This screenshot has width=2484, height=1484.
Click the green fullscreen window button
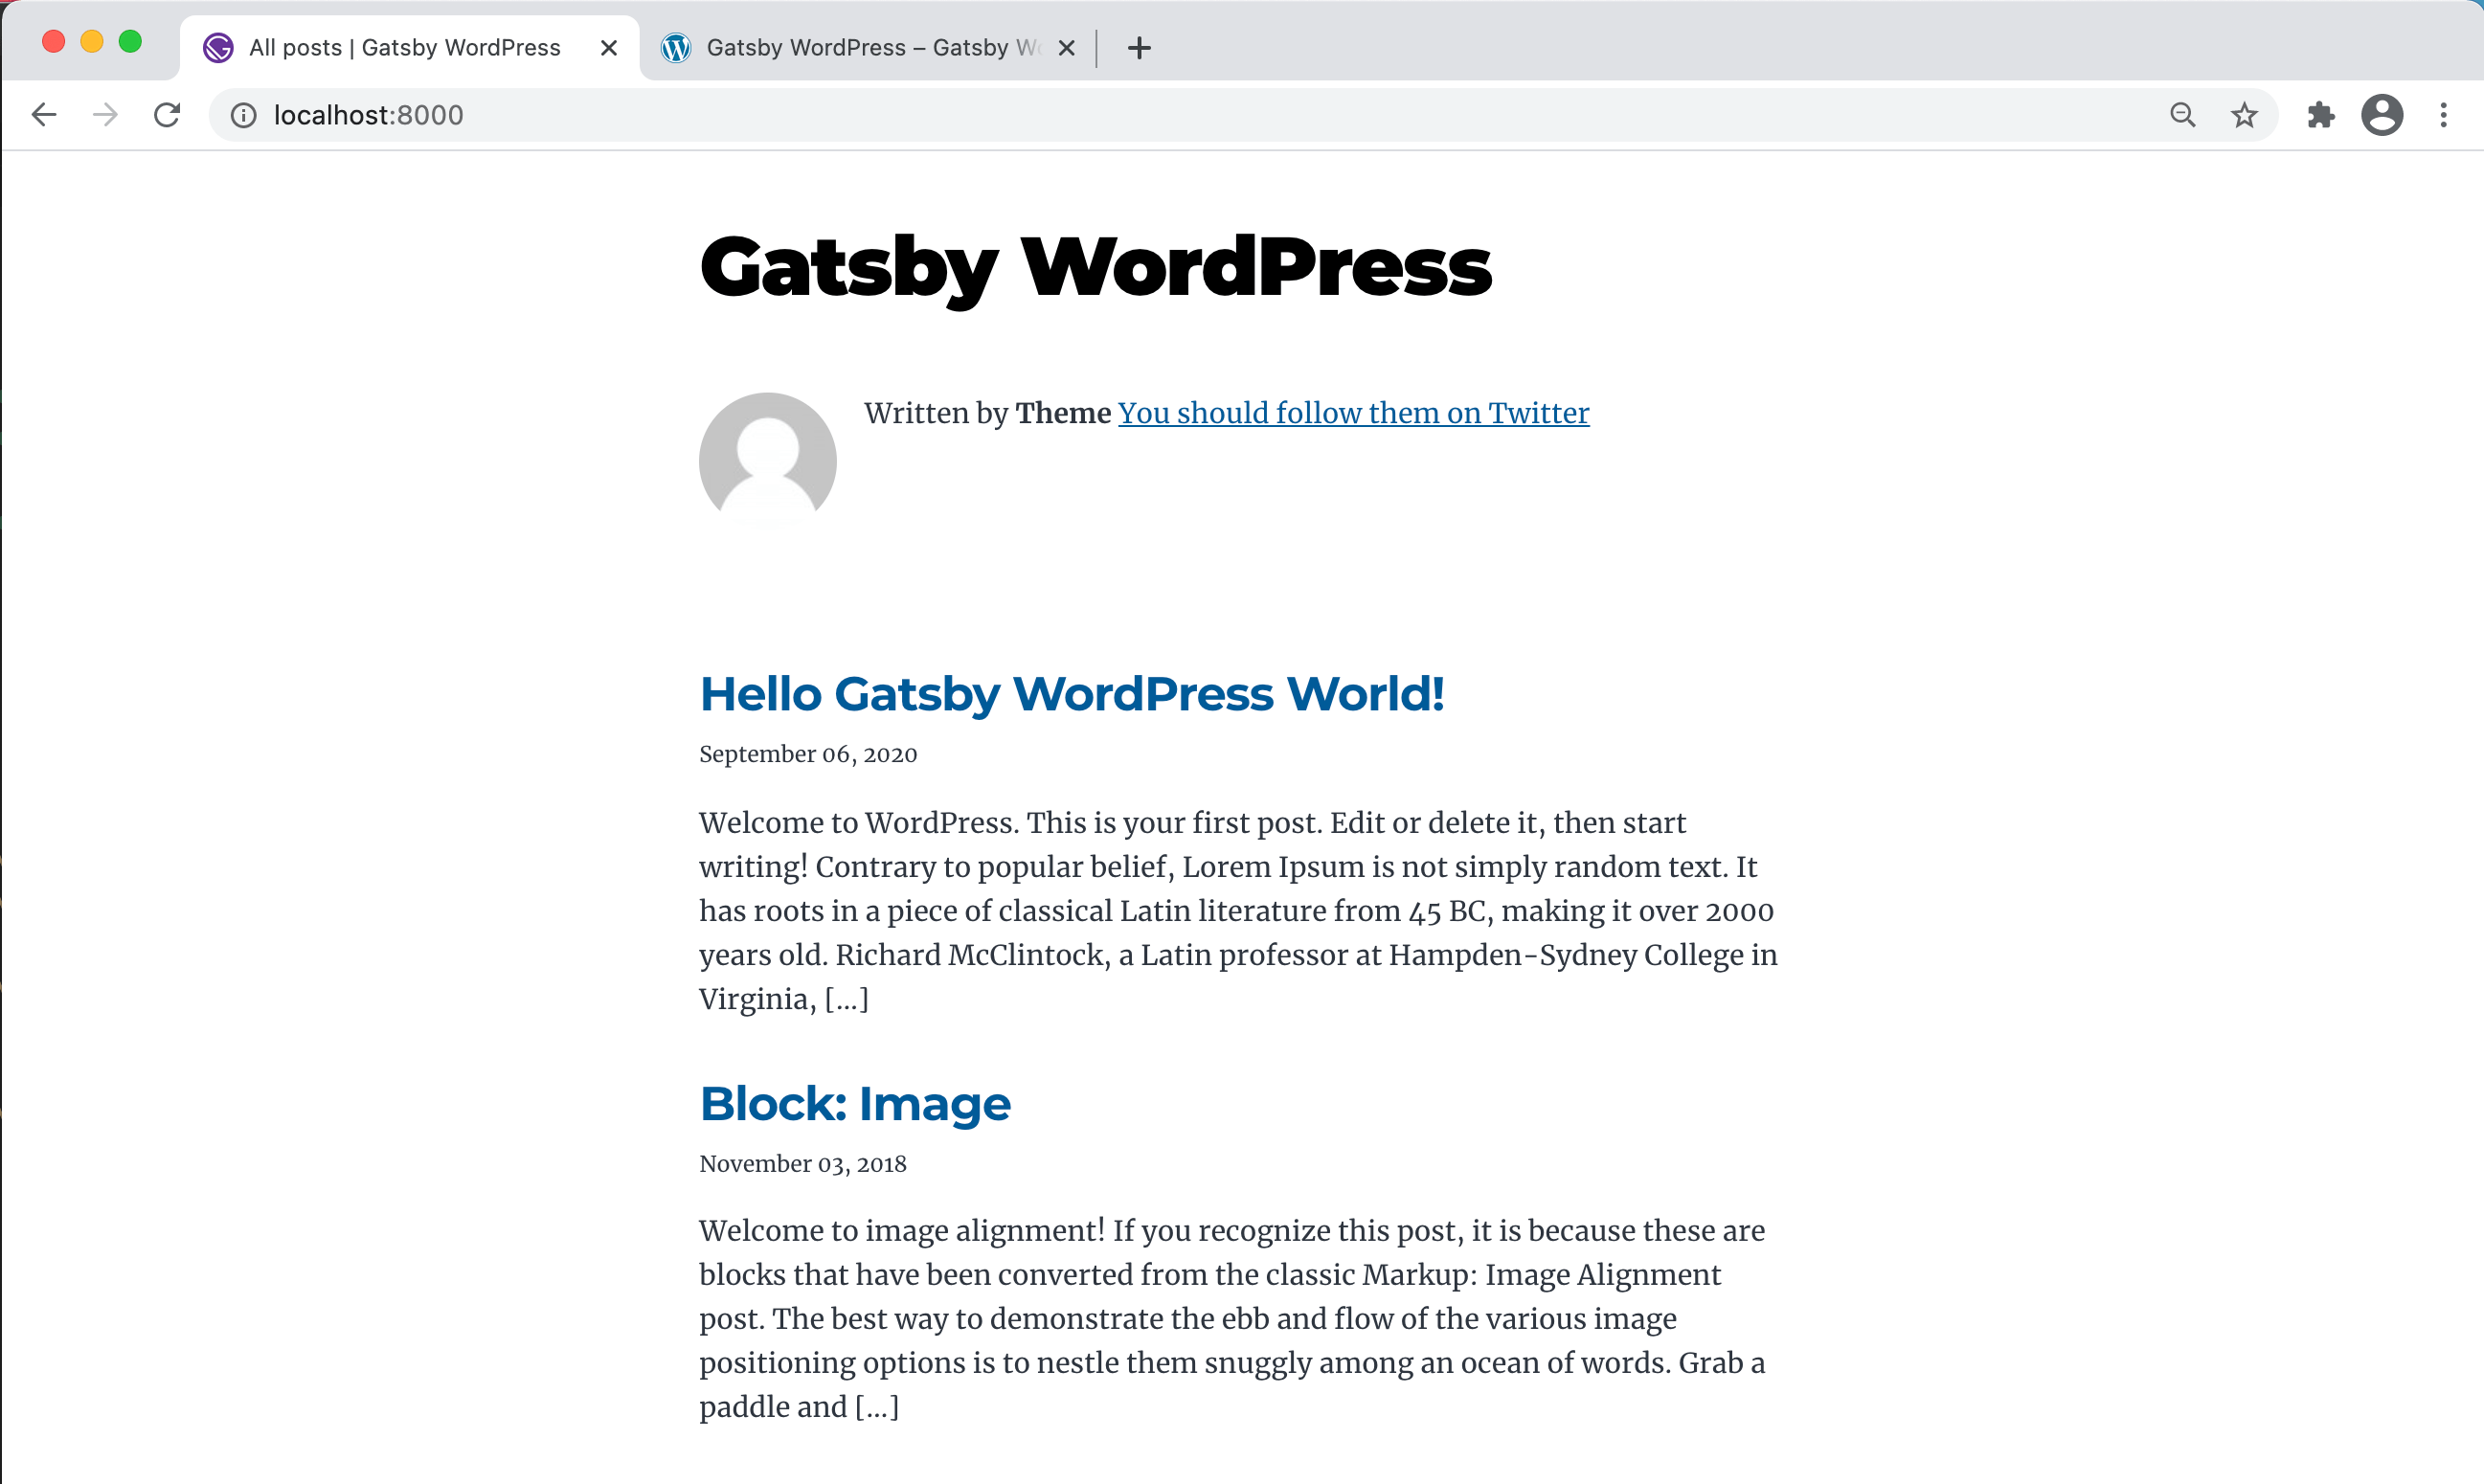[x=130, y=41]
